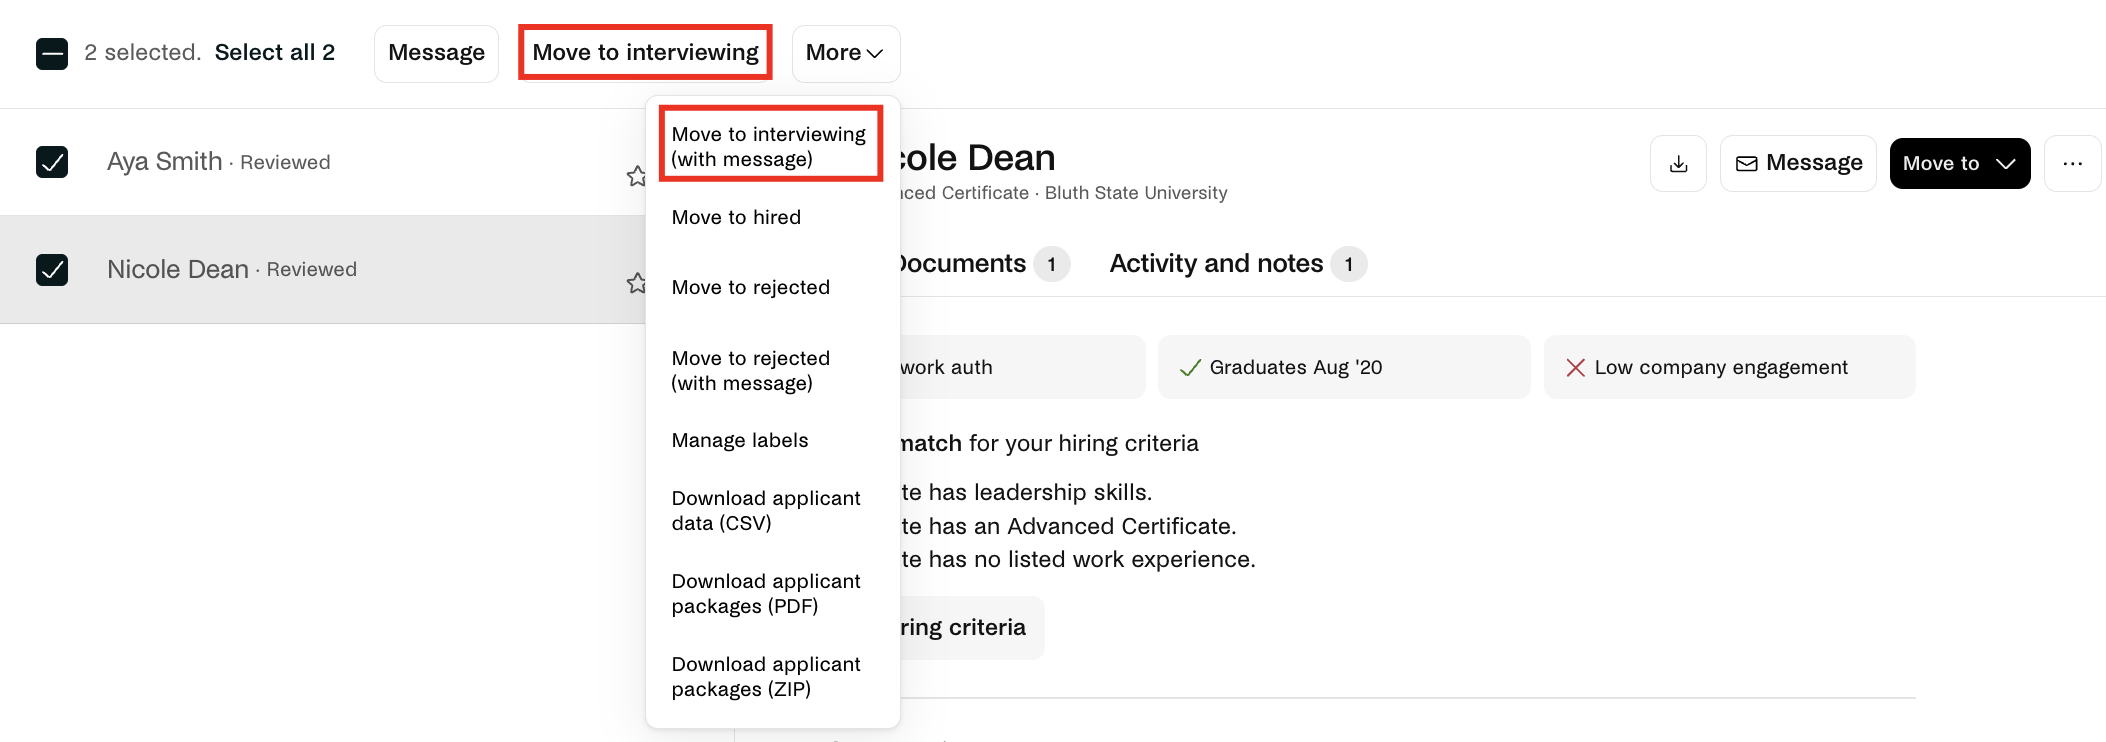Toggle the bulk selection checkbox
The image size is (2106, 742).
(x=52, y=53)
